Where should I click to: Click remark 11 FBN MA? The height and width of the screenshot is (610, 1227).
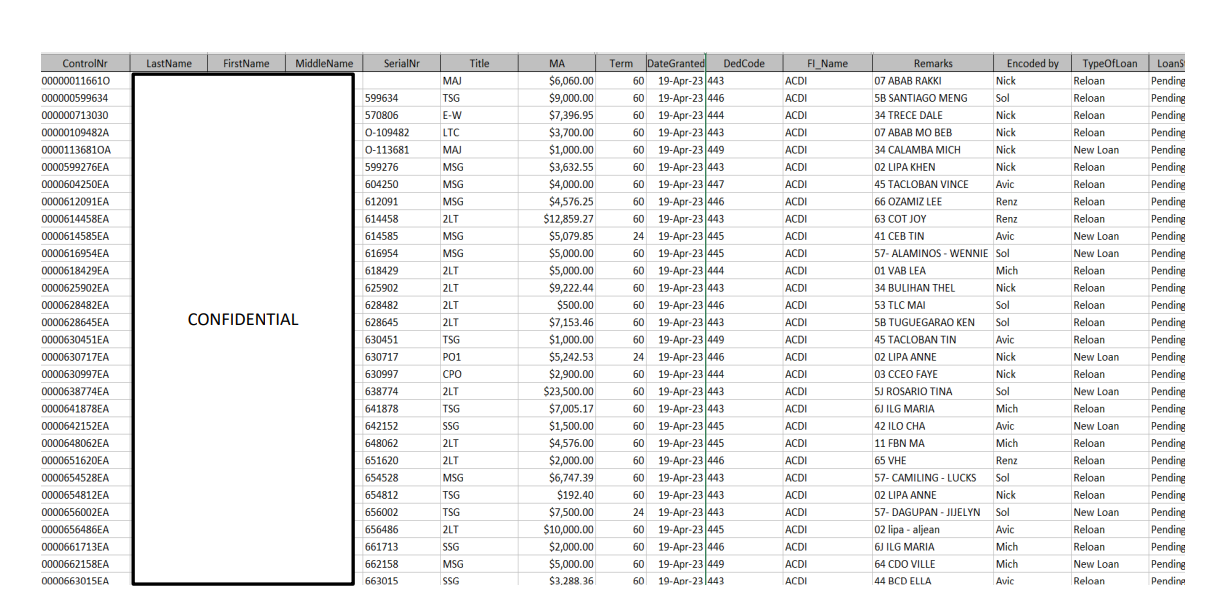point(933,443)
